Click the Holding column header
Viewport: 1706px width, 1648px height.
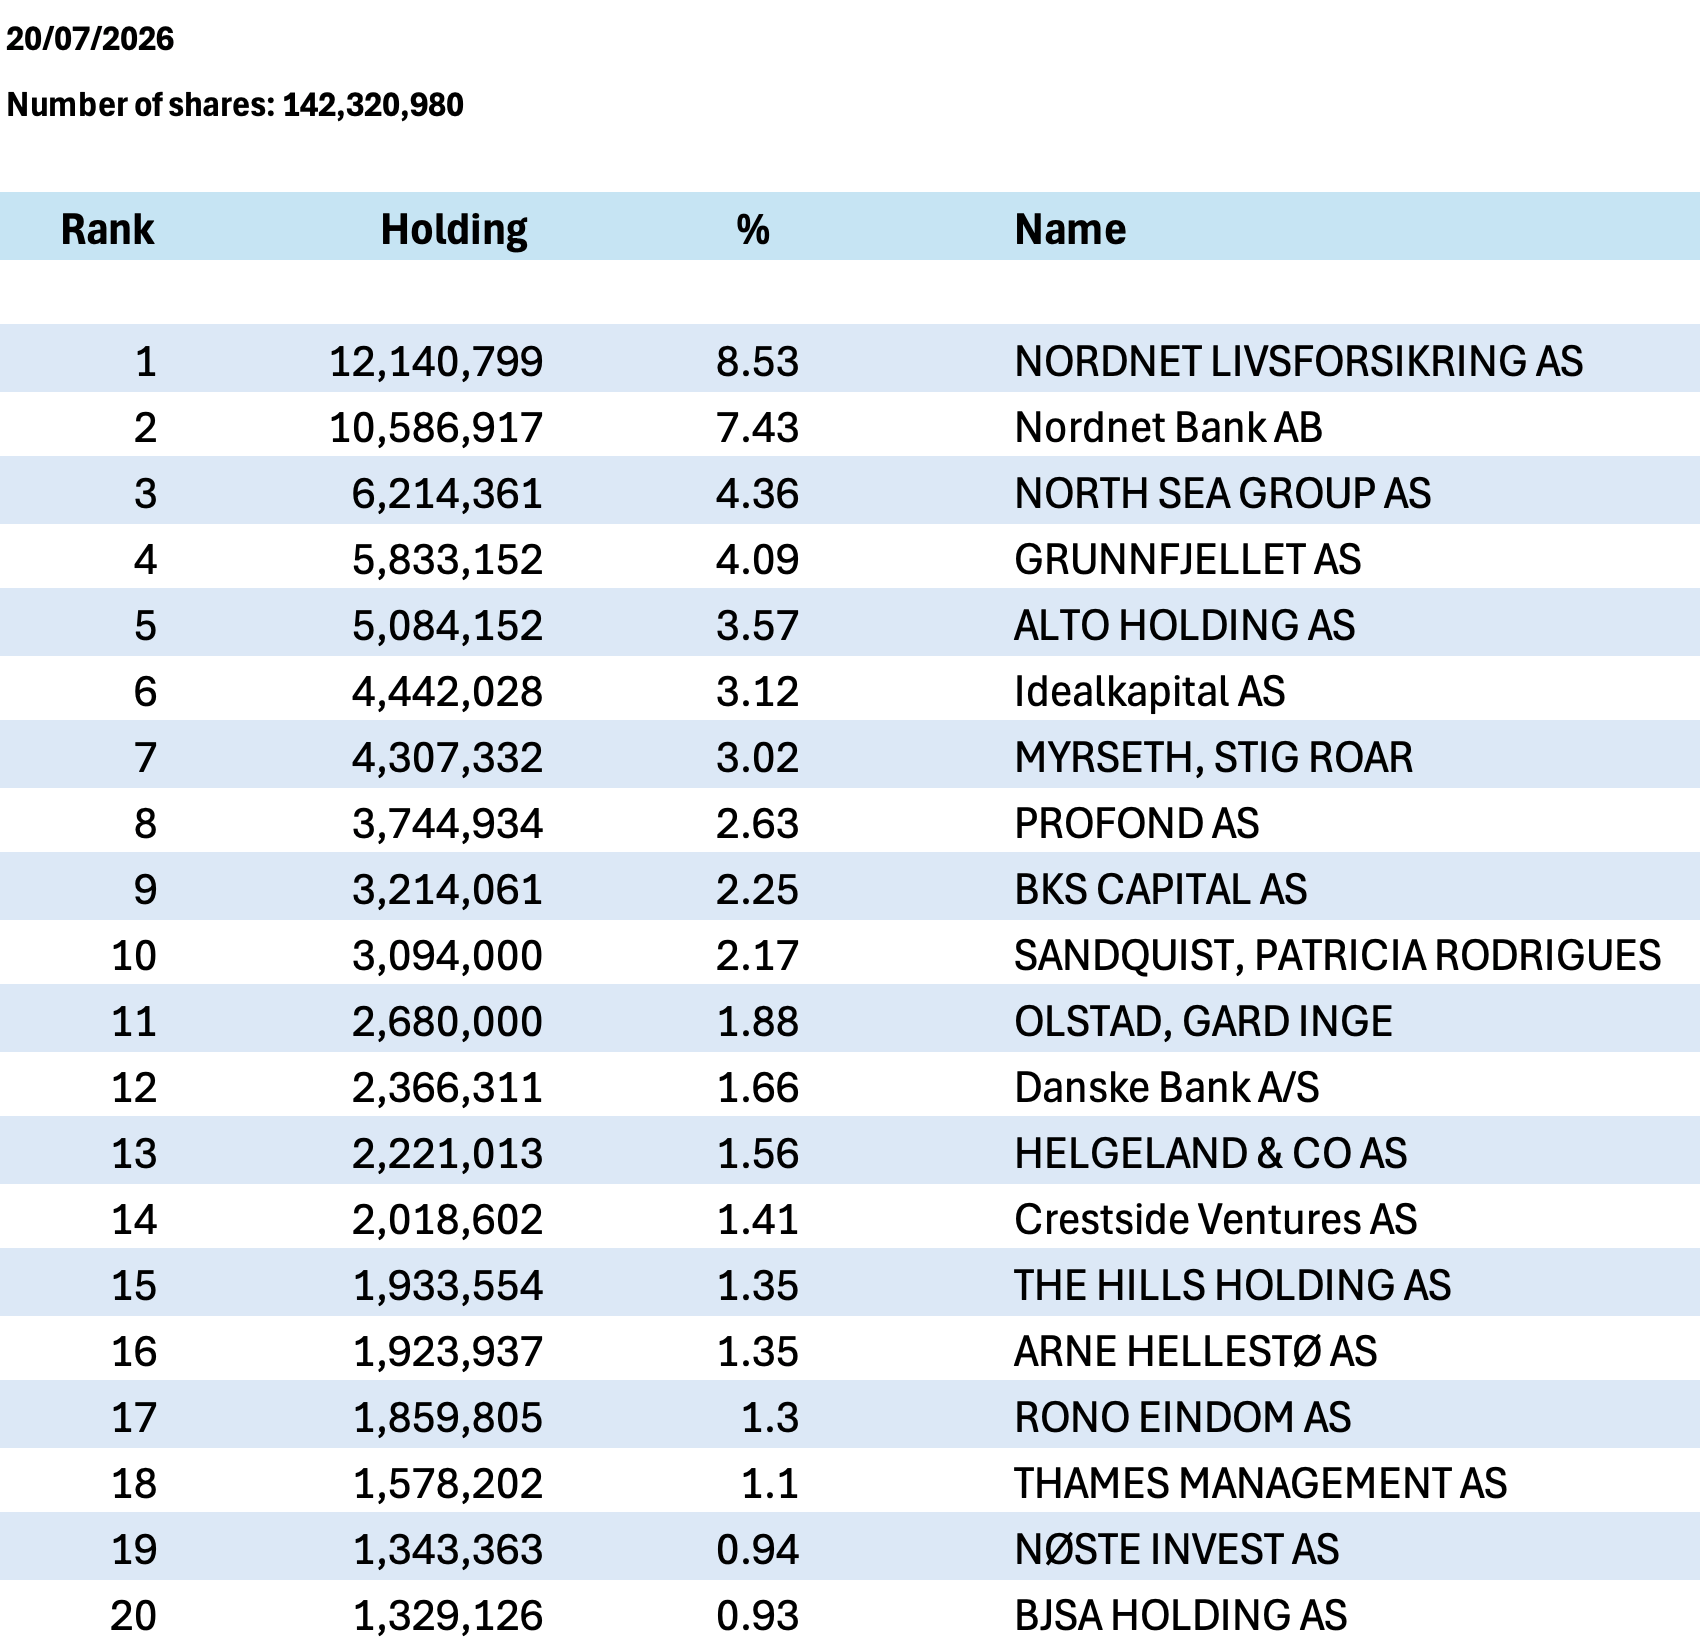(454, 229)
